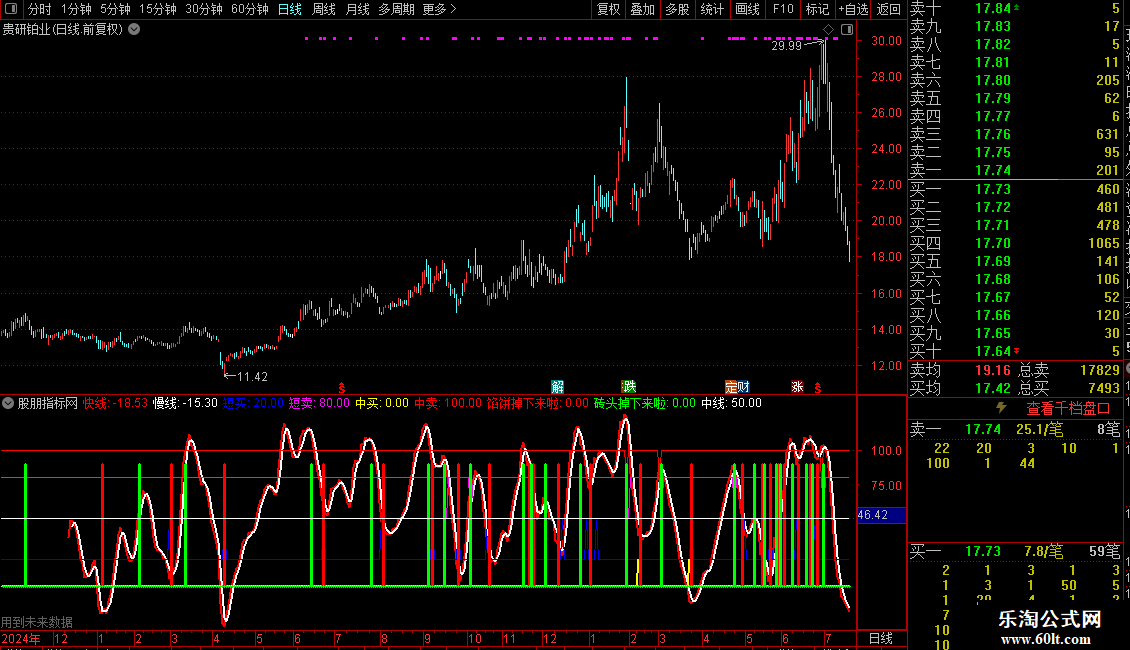Viewport: 1130px width, 650px height.
Task: Click the 29.99 high price label
Action: 786,46
